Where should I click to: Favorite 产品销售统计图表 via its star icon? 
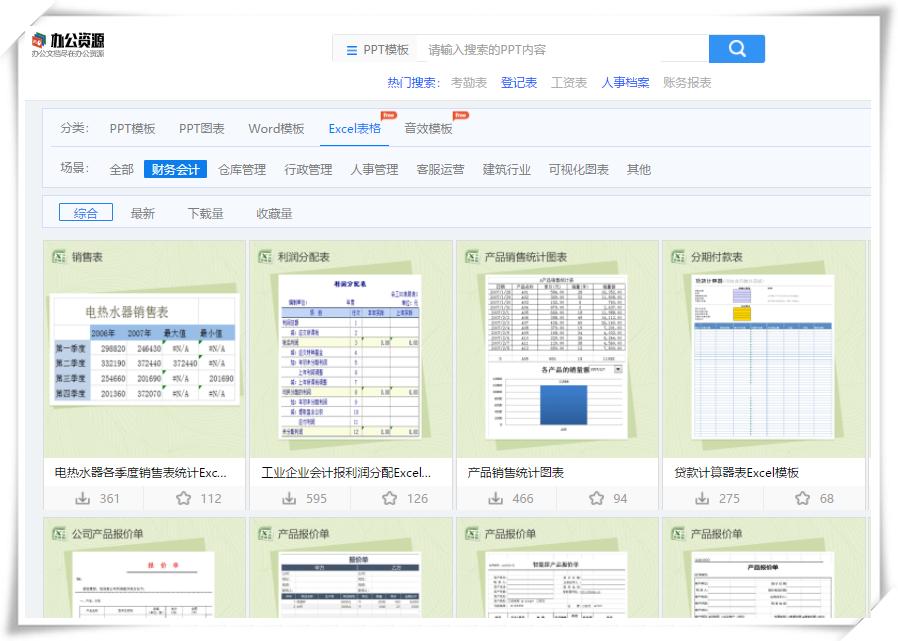coord(599,497)
